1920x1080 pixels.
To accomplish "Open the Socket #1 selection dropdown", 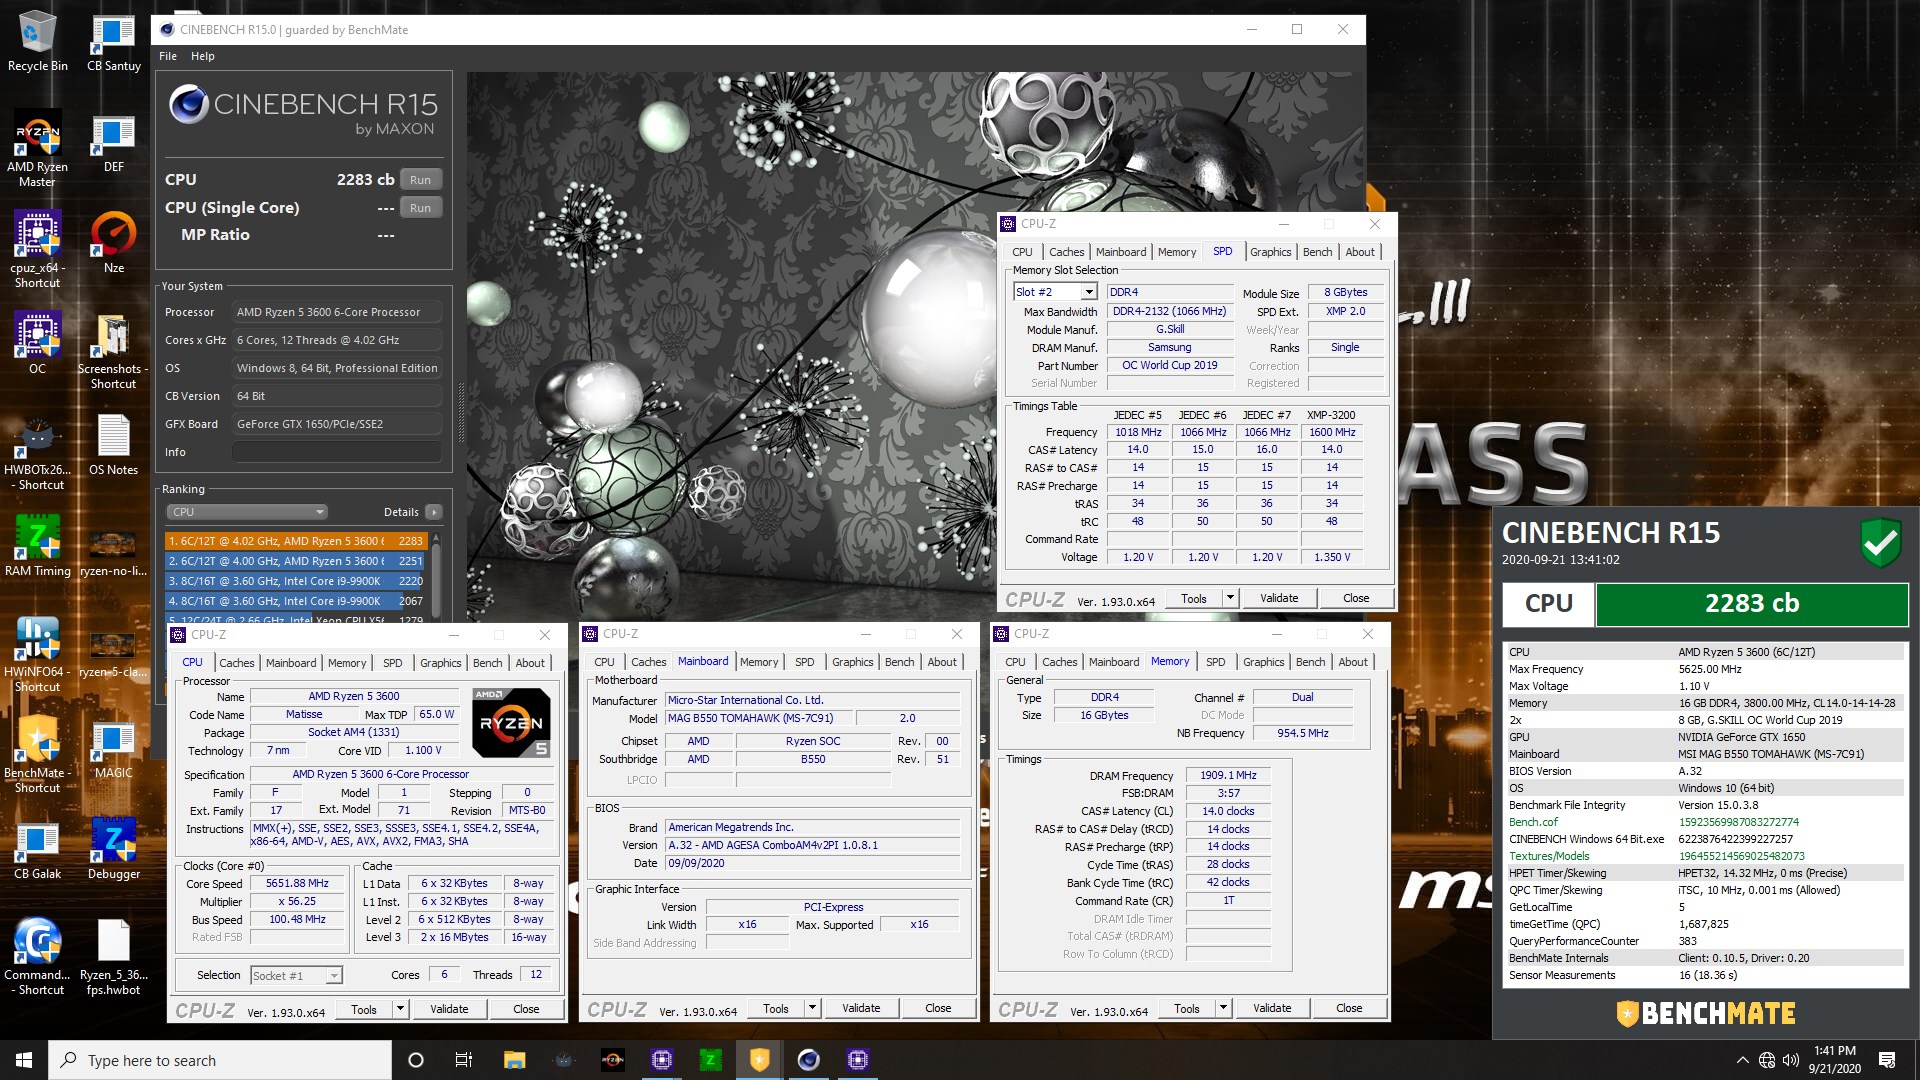I will pyautogui.click(x=296, y=975).
